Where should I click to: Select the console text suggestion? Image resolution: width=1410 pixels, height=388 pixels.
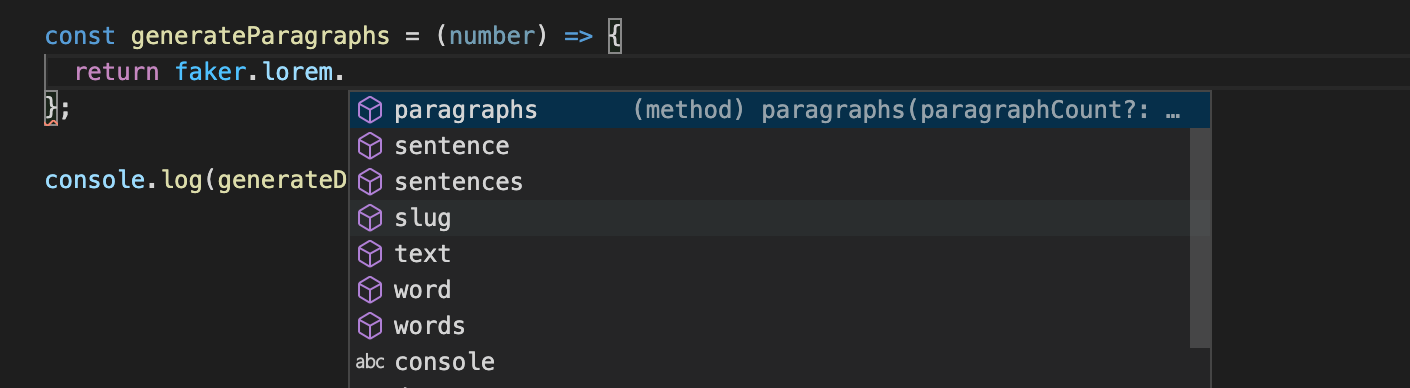click(770, 362)
